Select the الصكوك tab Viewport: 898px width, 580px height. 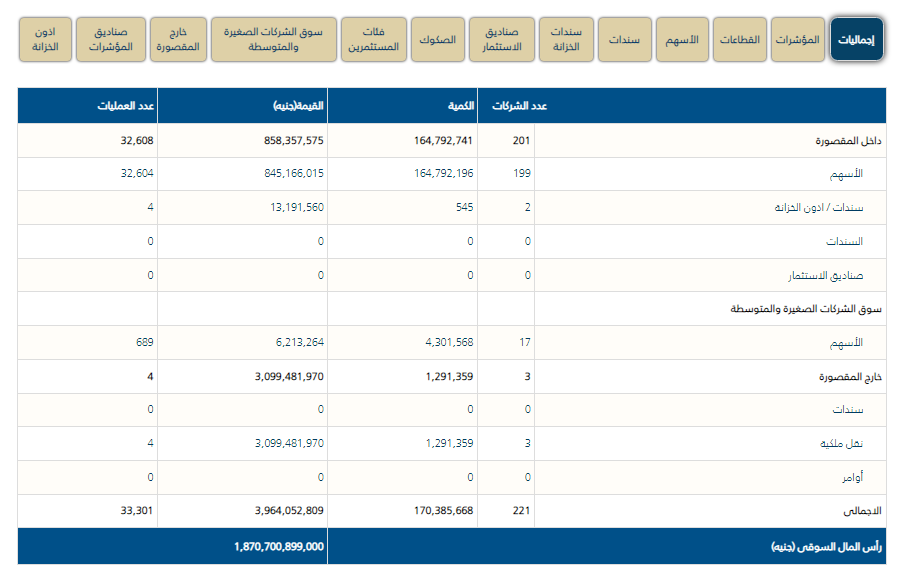coord(435,39)
